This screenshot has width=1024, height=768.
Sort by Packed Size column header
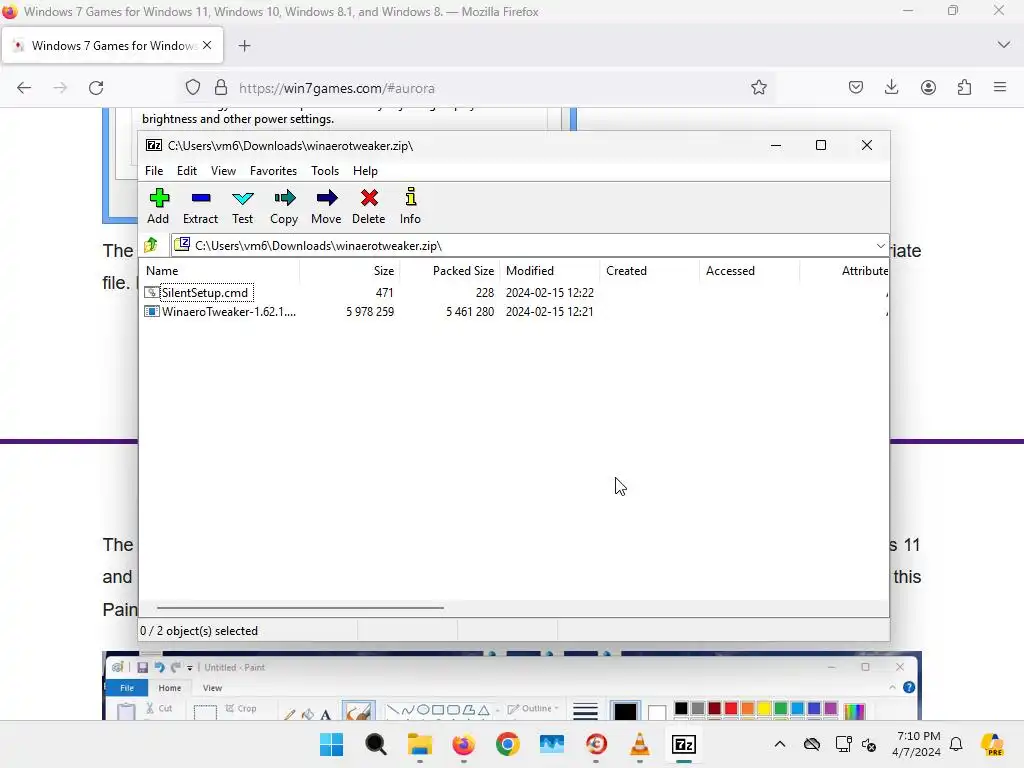(x=450, y=270)
